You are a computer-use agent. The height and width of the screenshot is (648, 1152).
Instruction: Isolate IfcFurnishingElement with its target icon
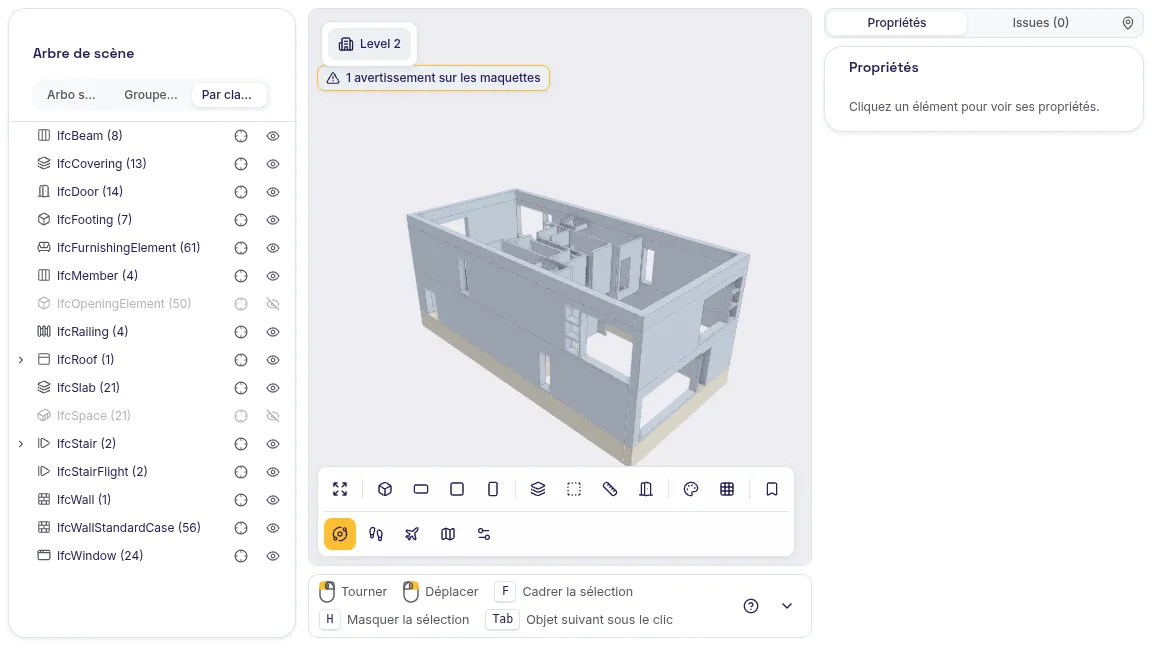coord(241,248)
